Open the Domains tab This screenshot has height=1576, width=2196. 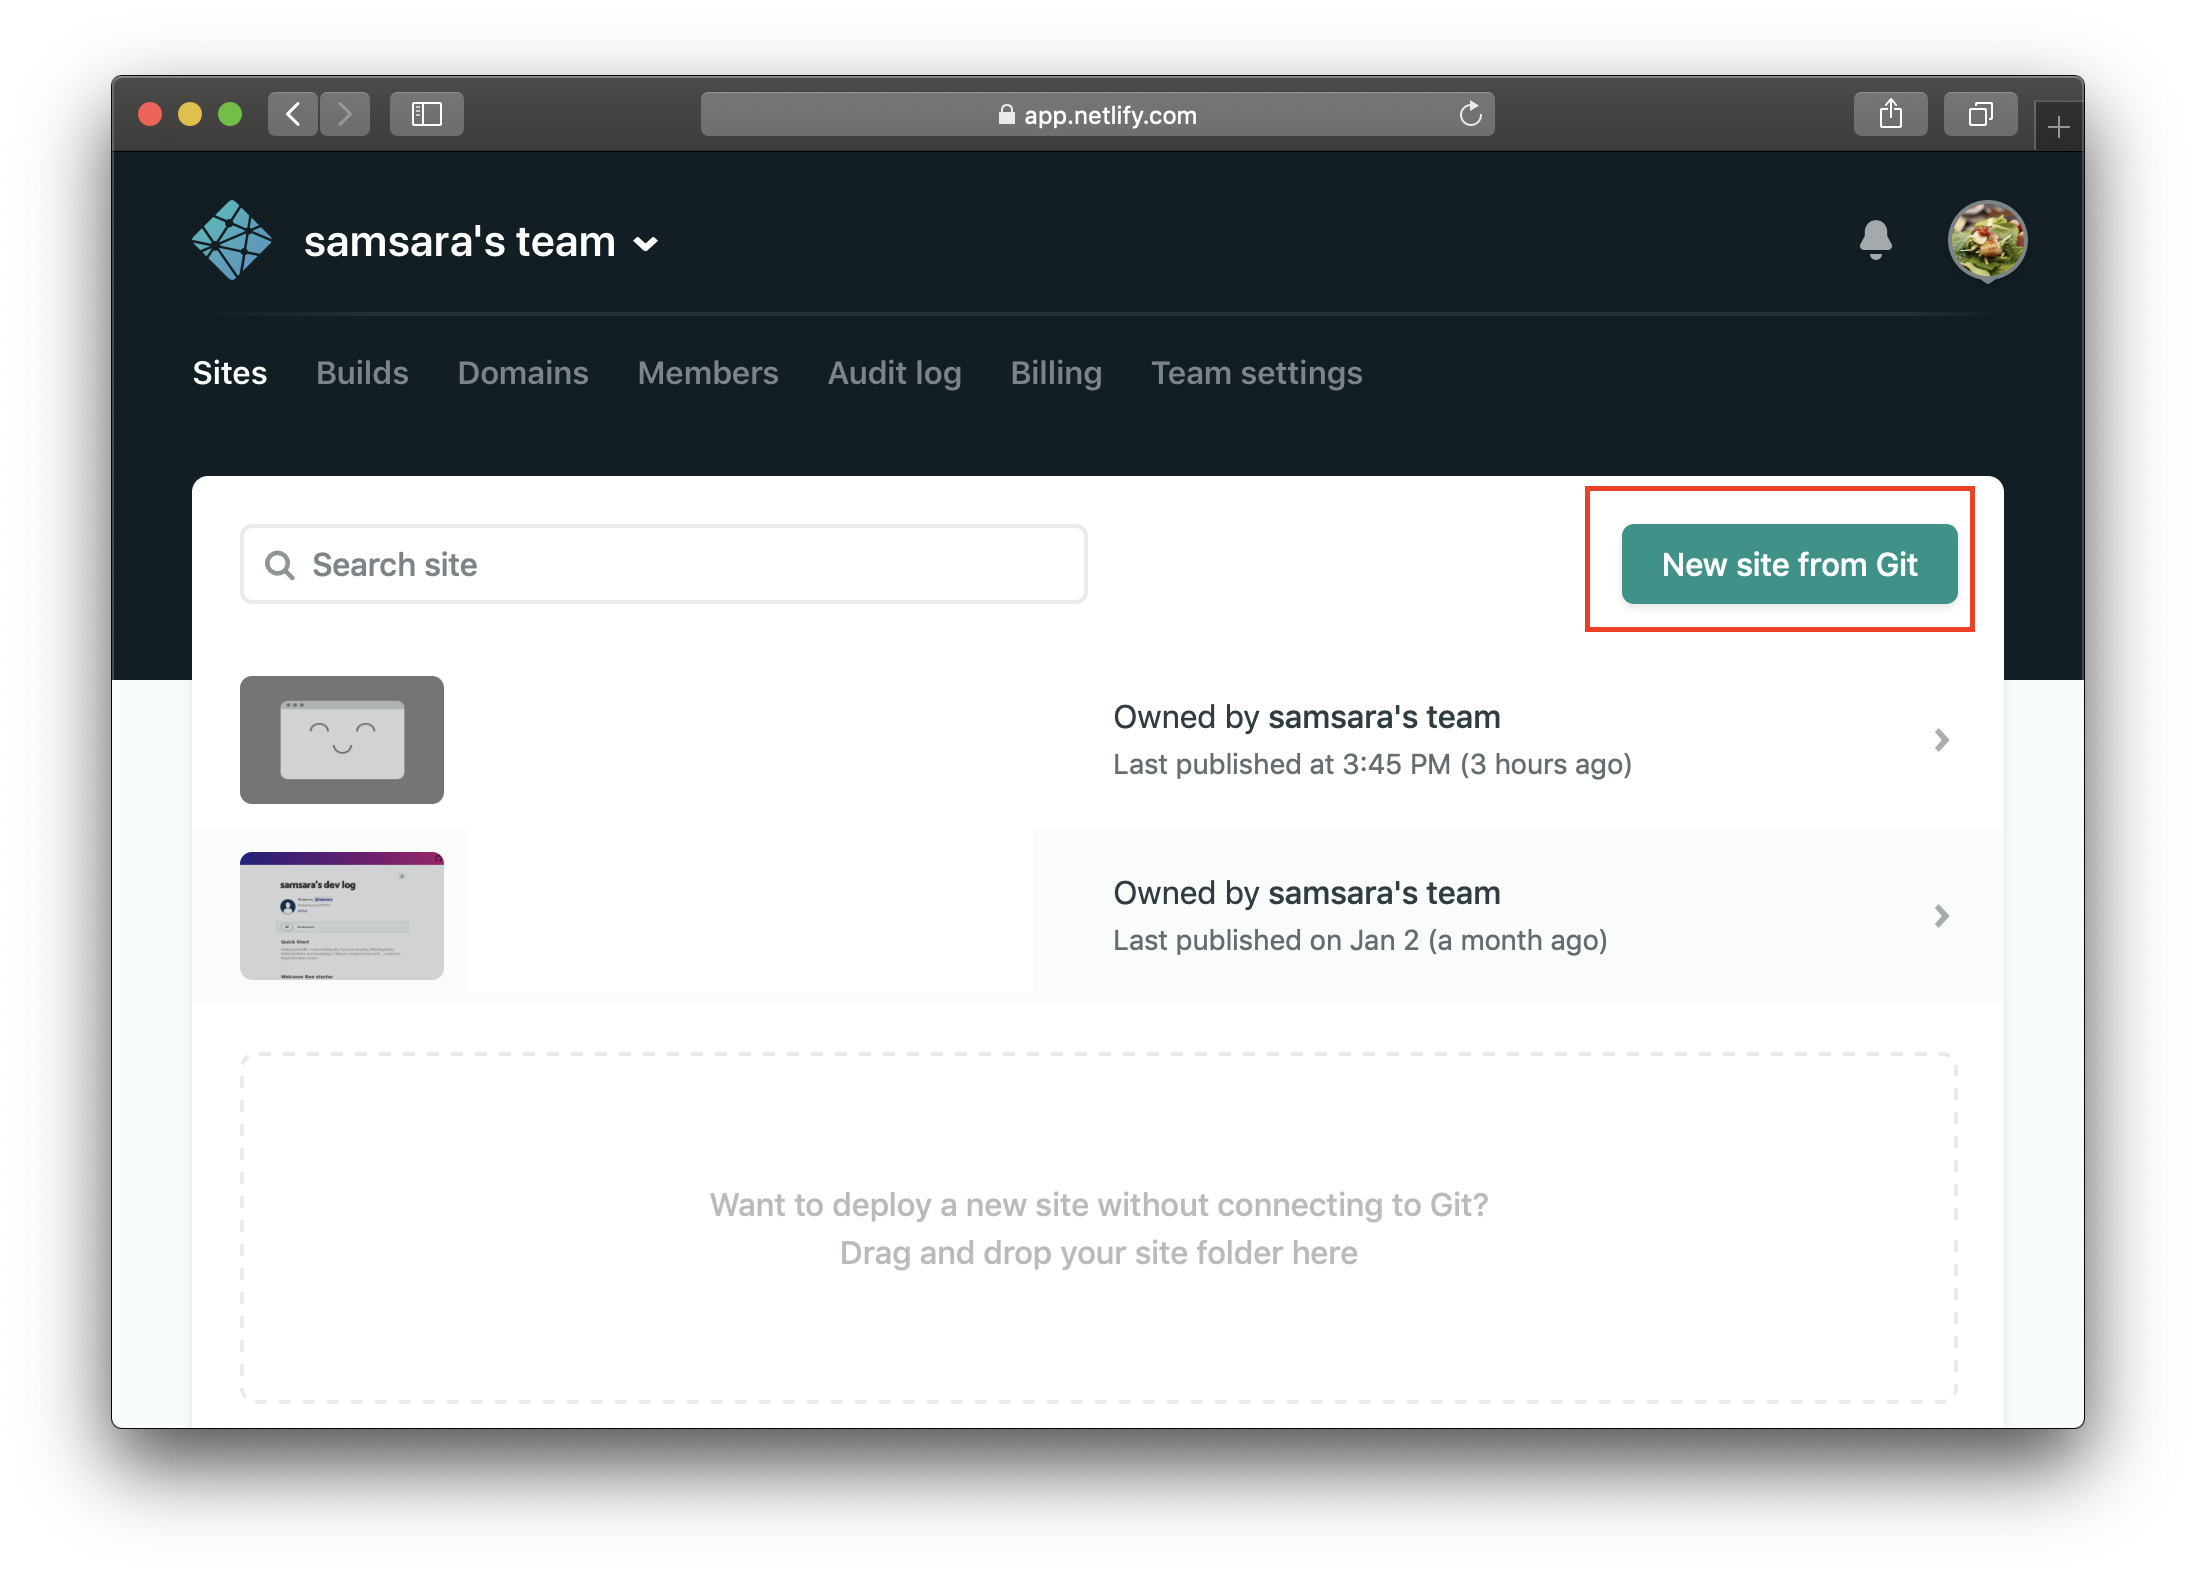(523, 373)
